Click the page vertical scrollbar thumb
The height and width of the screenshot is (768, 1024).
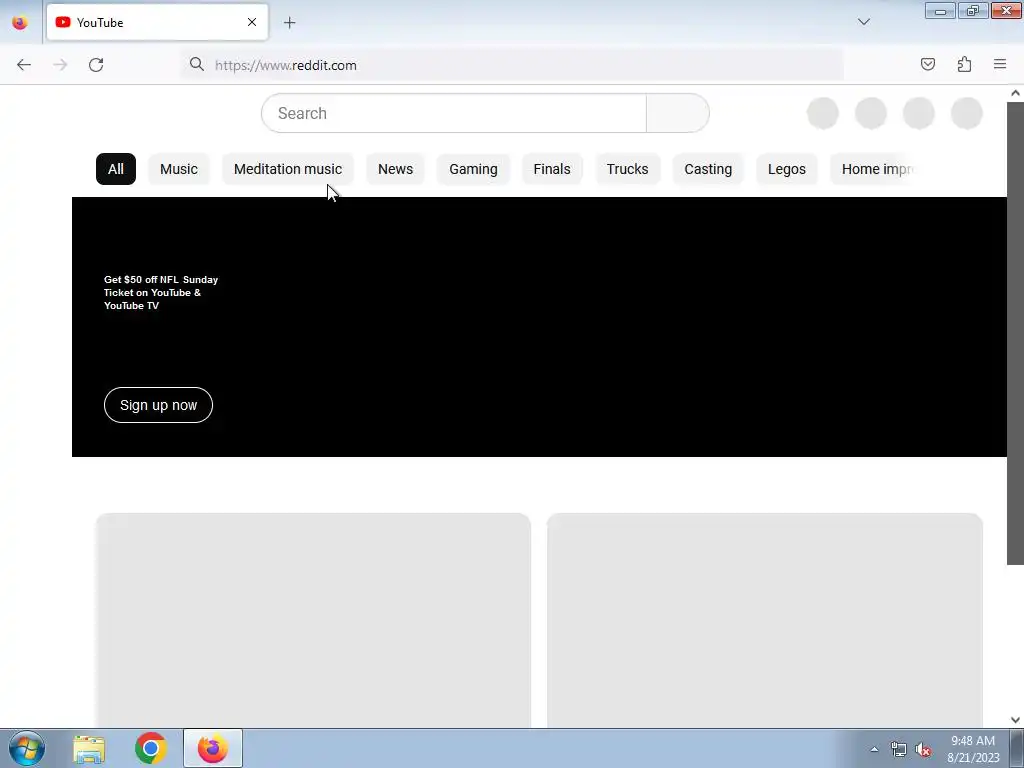click(x=1015, y=333)
